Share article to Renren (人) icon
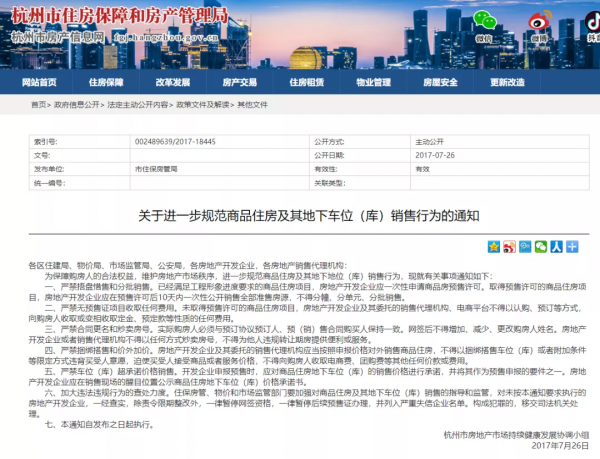This screenshot has height=459, width=600. click(556, 247)
